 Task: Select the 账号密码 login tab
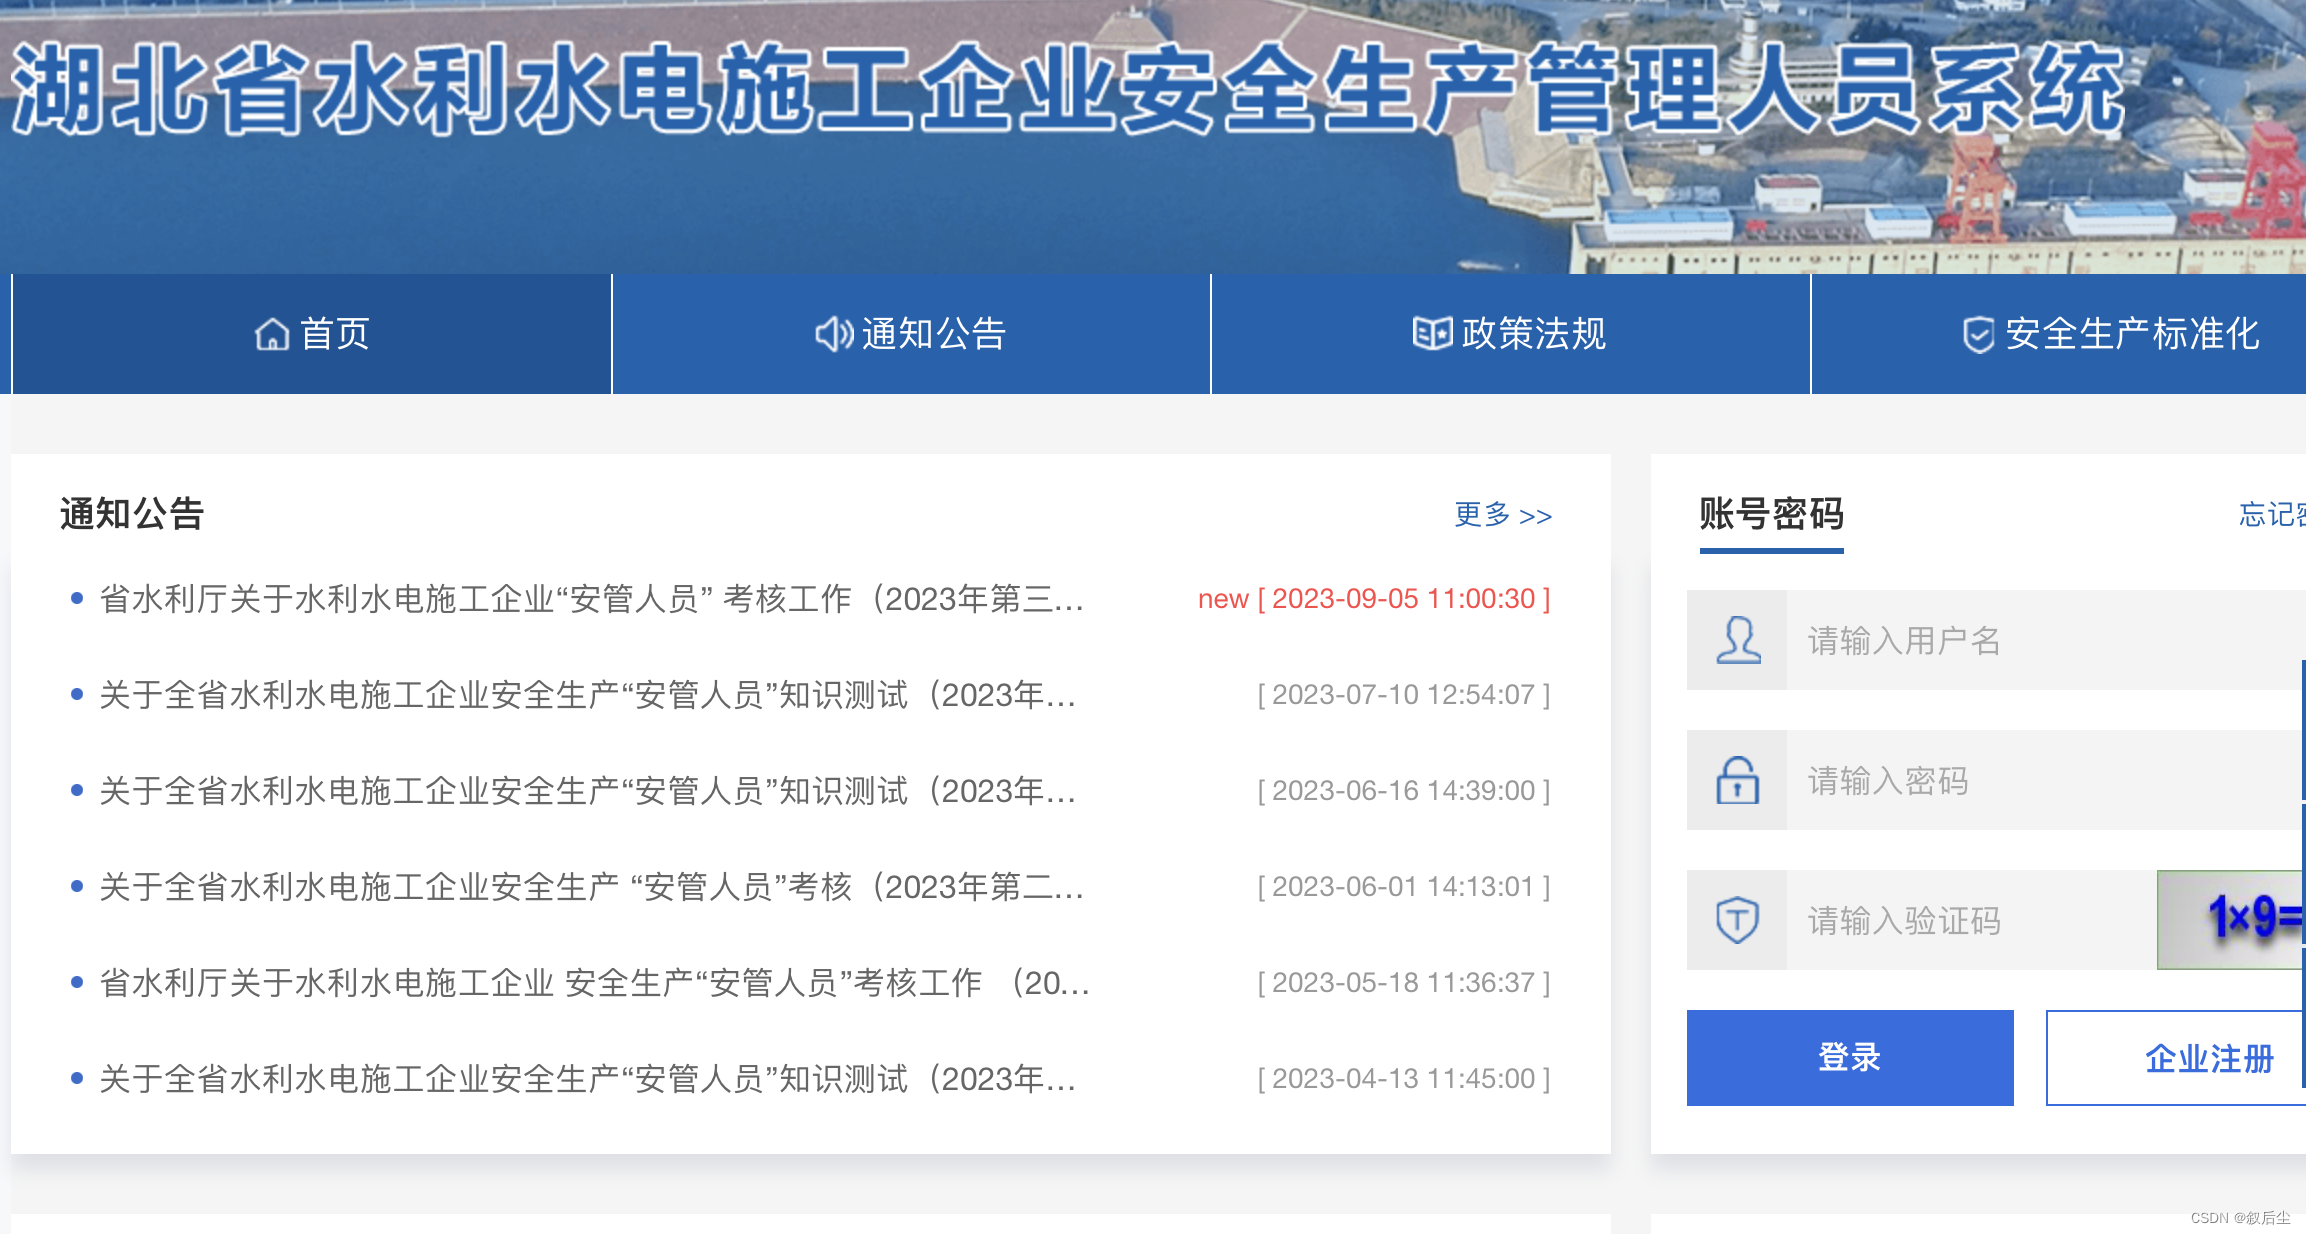(1771, 515)
